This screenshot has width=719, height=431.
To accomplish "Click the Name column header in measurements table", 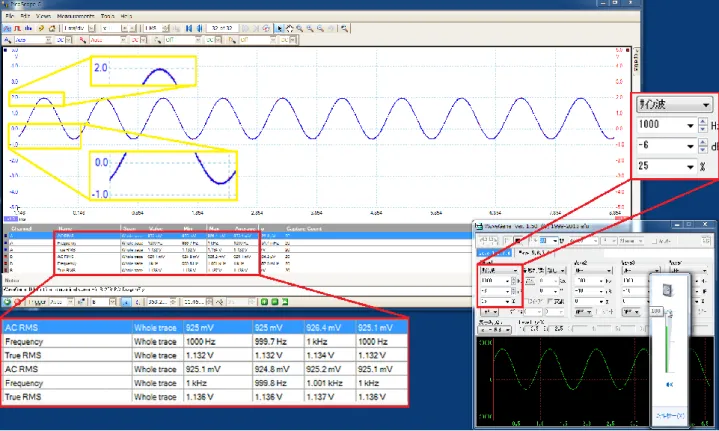I will click(65, 228).
